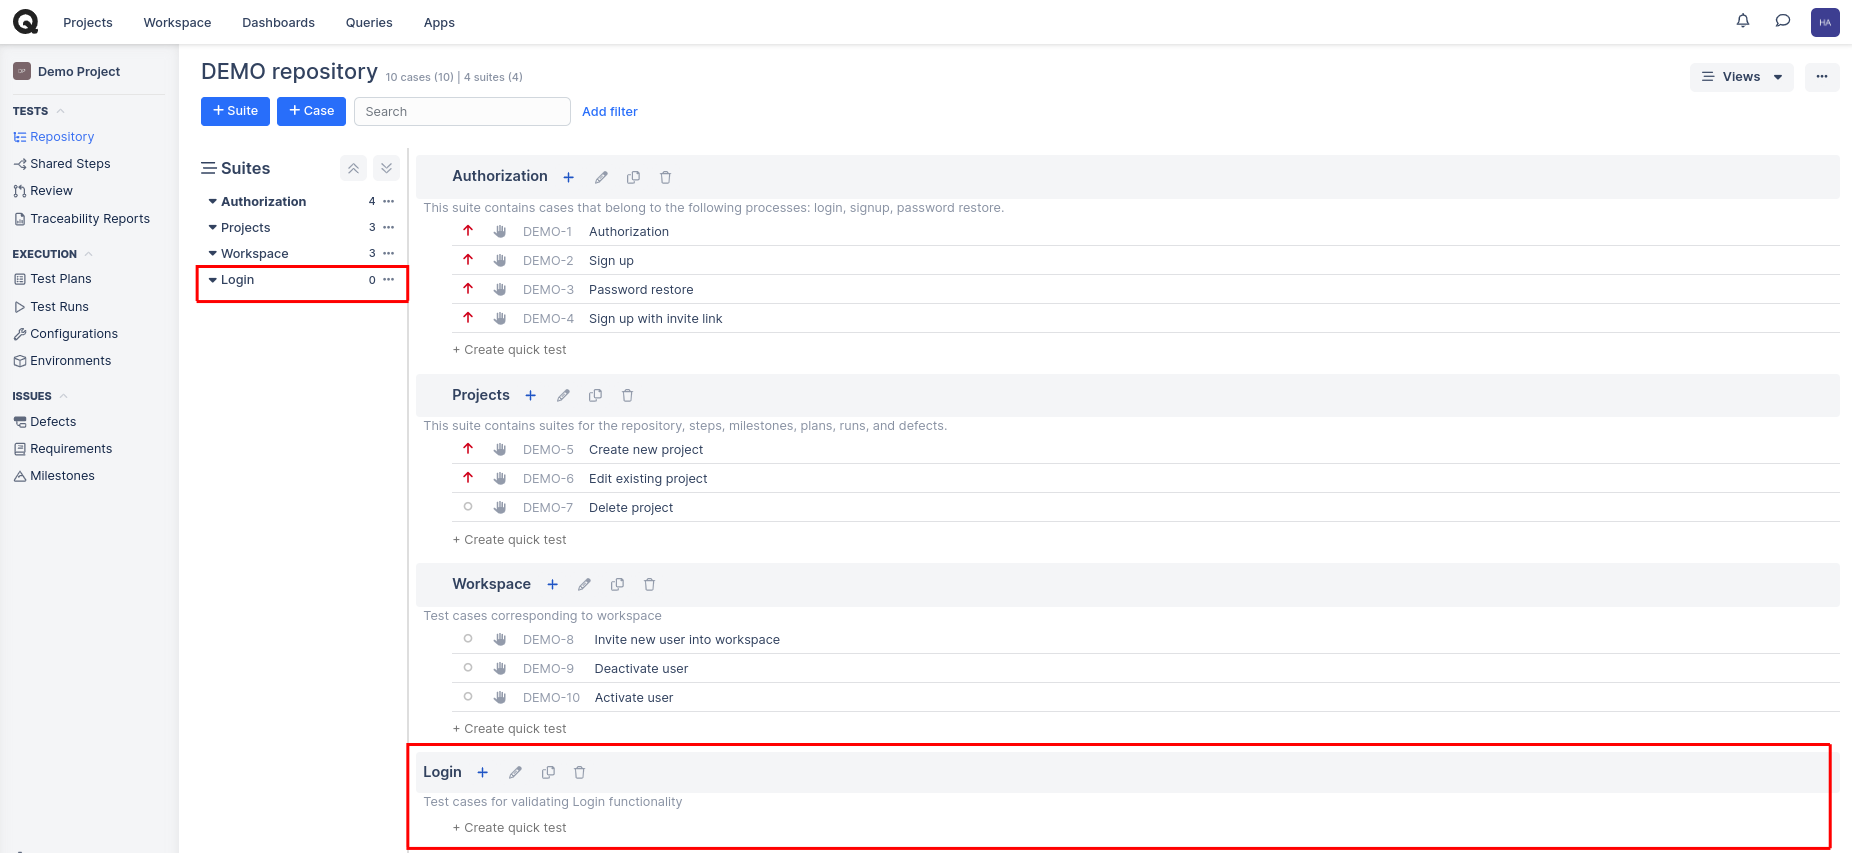Click the Add filter link
This screenshot has height=853, width=1852.
coord(609,112)
